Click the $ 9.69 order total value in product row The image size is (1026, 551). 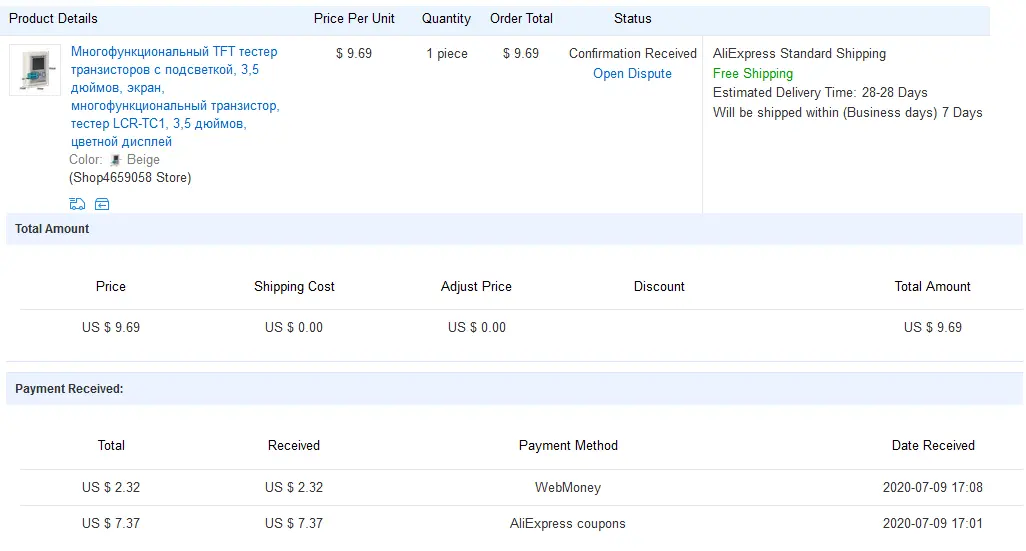[x=521, y=54]
